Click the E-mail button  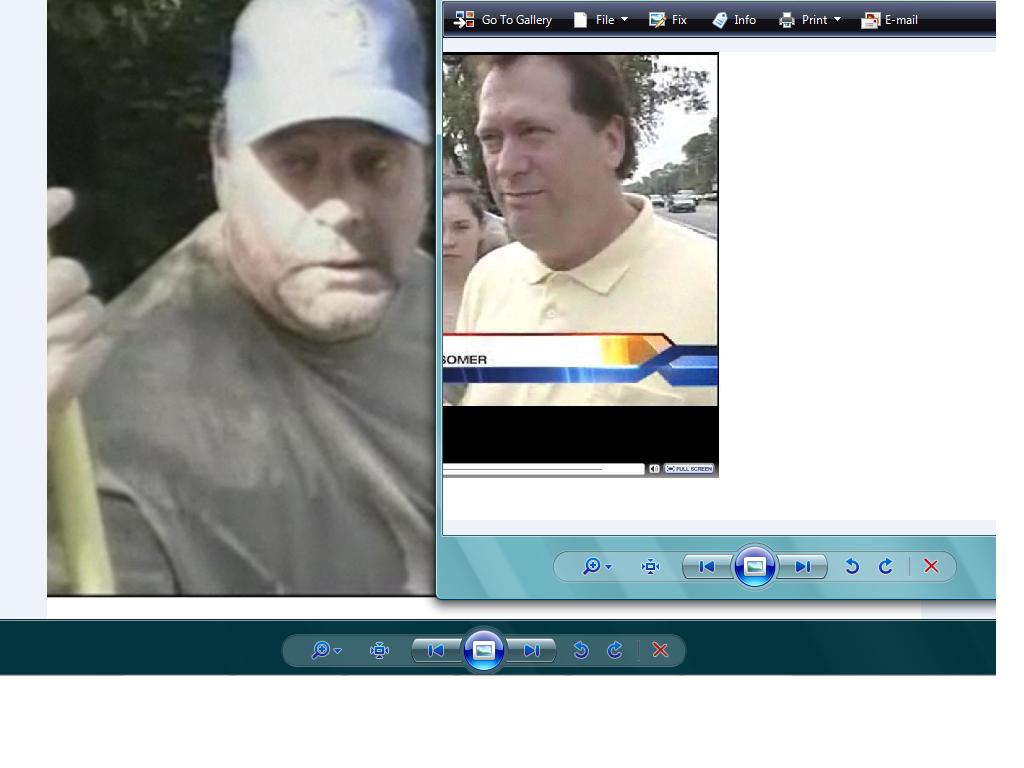click(890, 20)
